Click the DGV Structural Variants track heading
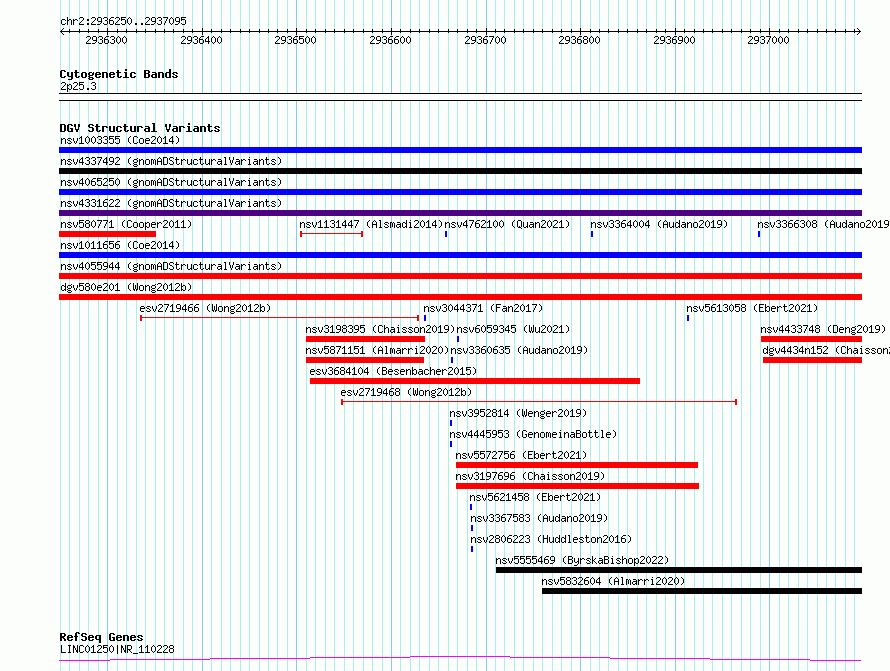890x671 pixels. click(140, 128)
